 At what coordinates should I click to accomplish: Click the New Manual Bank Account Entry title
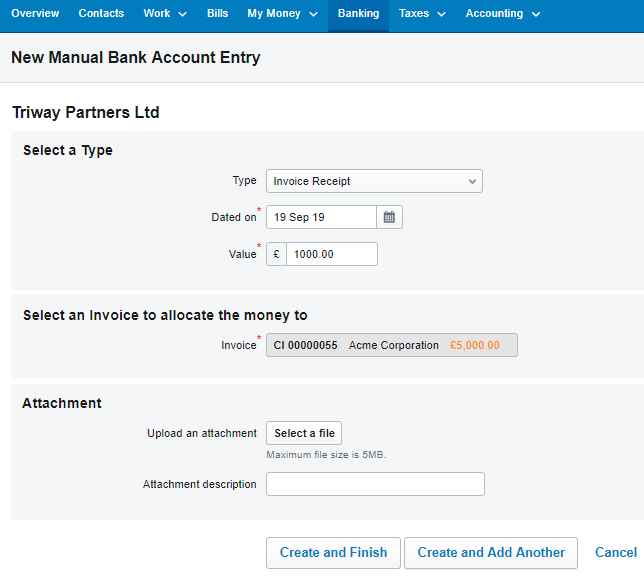click(x=136, y=58)
